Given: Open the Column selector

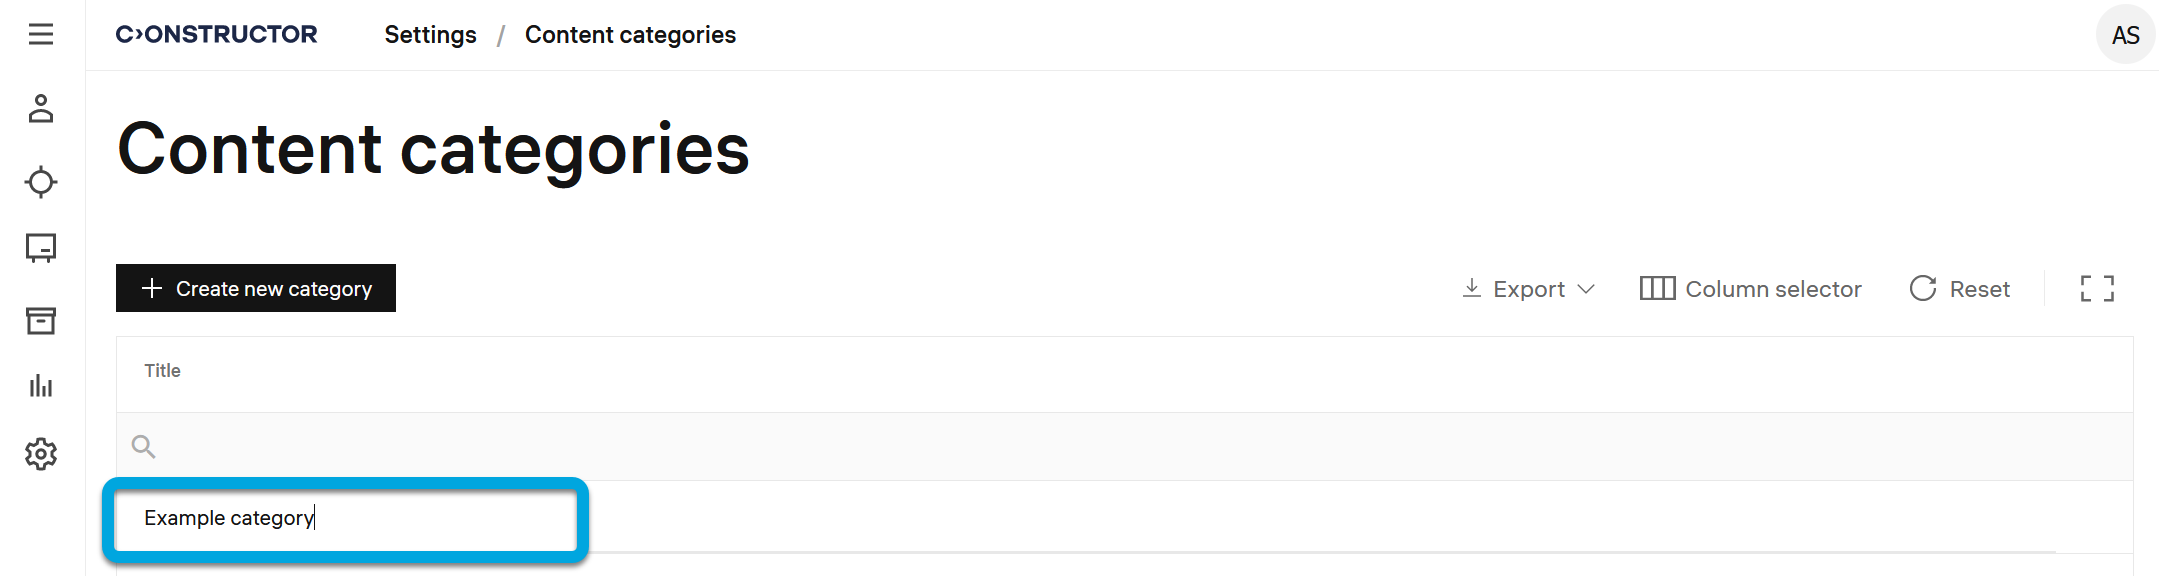Looking at the screenshot, I should [x=1750, y=289].
